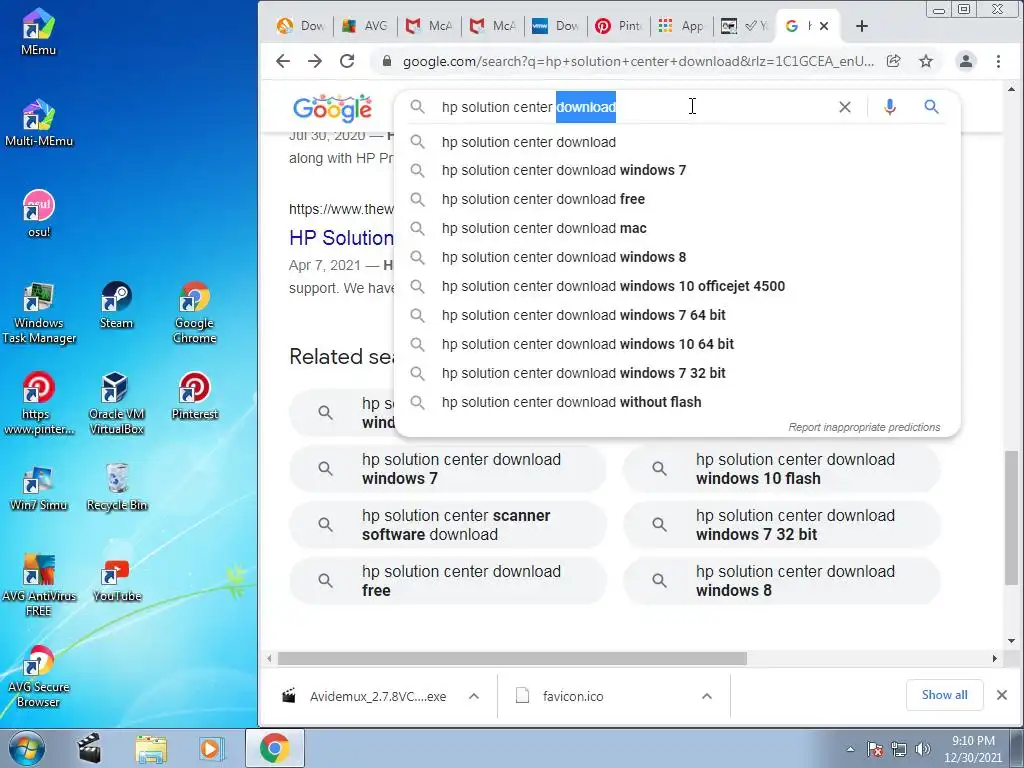This screenshot has height=768, width=1024.
Task: Switch to the Pinterest tab
Action: click(620, 25)
